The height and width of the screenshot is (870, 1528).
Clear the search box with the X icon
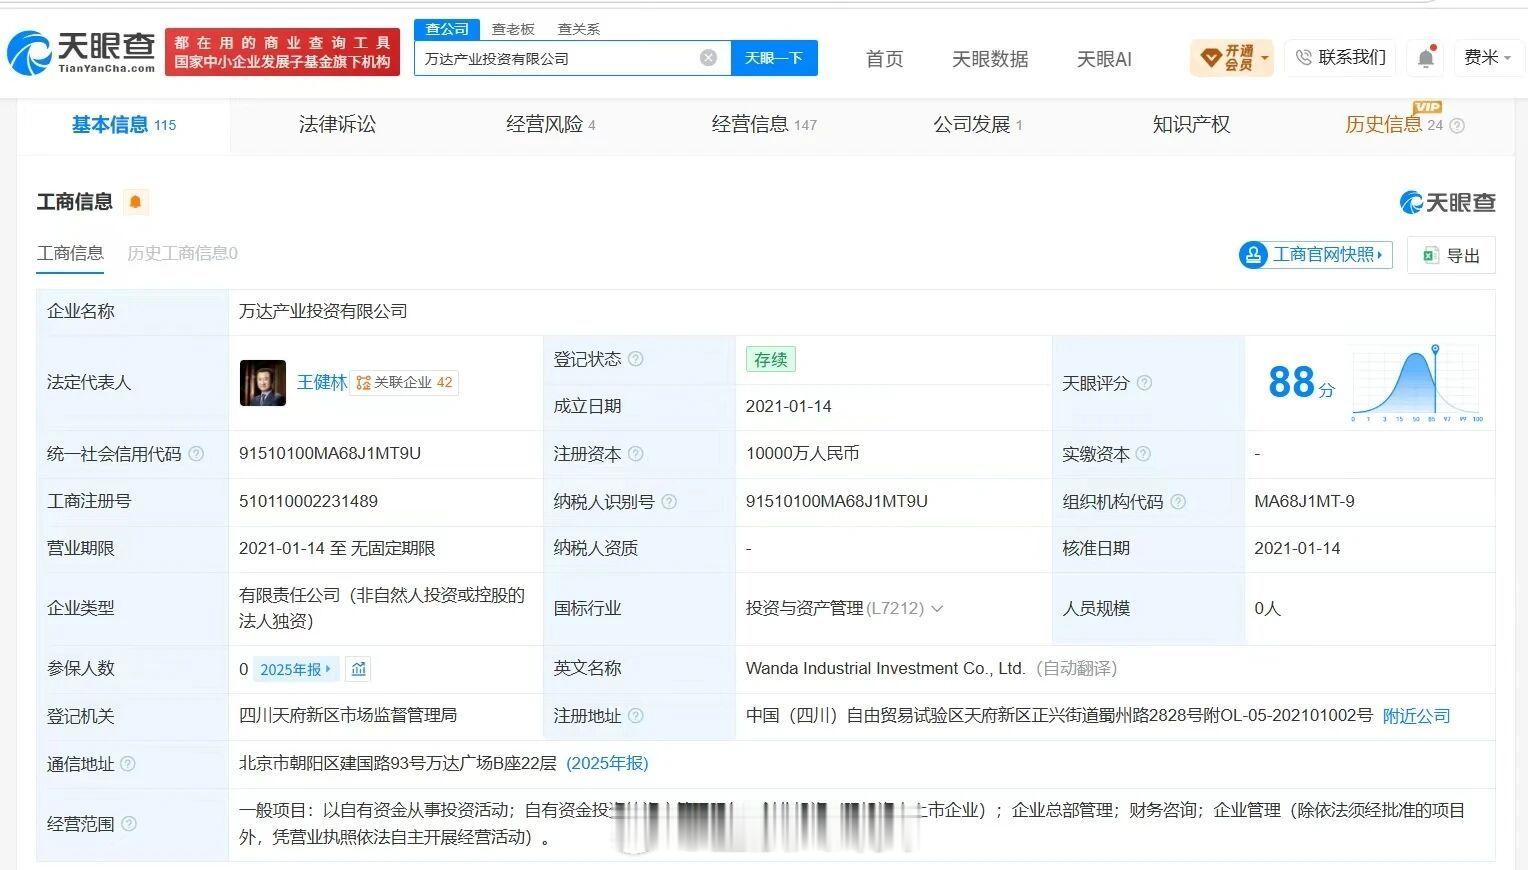pos(708,58)
